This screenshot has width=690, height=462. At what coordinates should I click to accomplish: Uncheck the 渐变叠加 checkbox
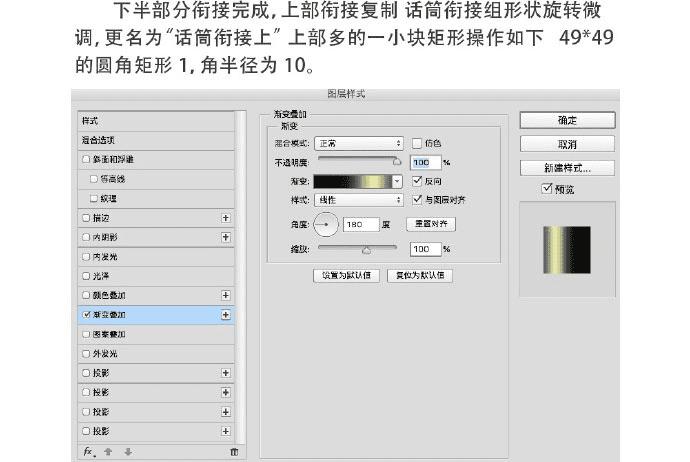pos(86,315)
